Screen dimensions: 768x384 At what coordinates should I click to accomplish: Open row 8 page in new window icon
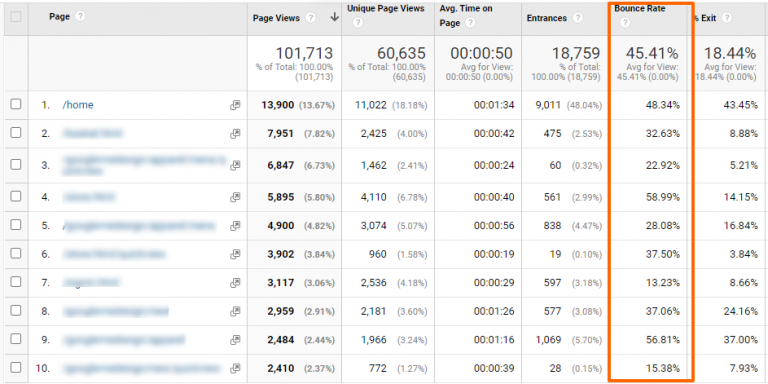click(235, 311)
